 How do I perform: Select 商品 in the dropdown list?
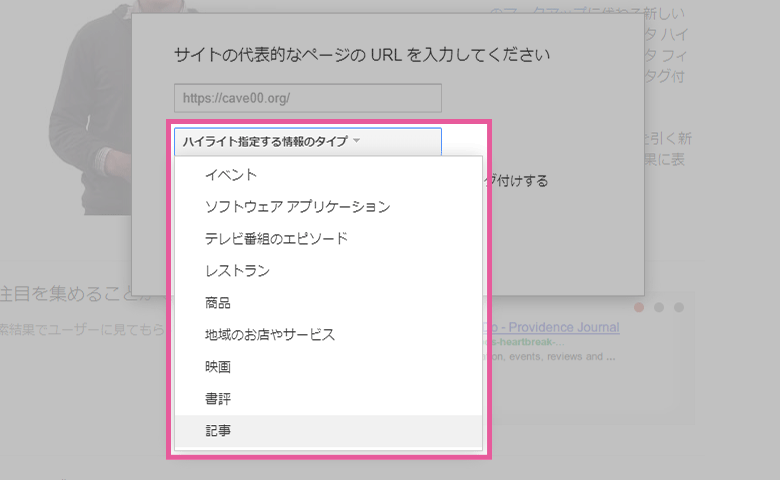328,303
